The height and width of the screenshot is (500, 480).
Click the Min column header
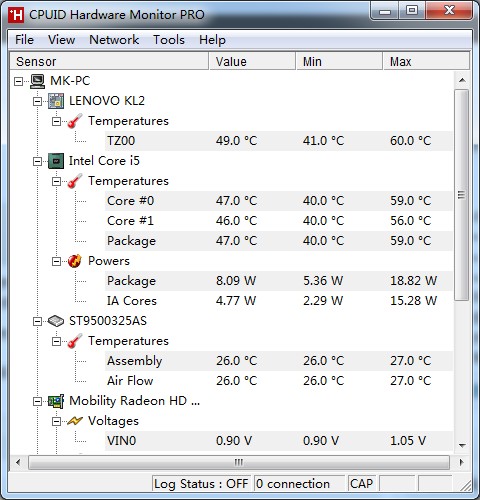[339, 61]
